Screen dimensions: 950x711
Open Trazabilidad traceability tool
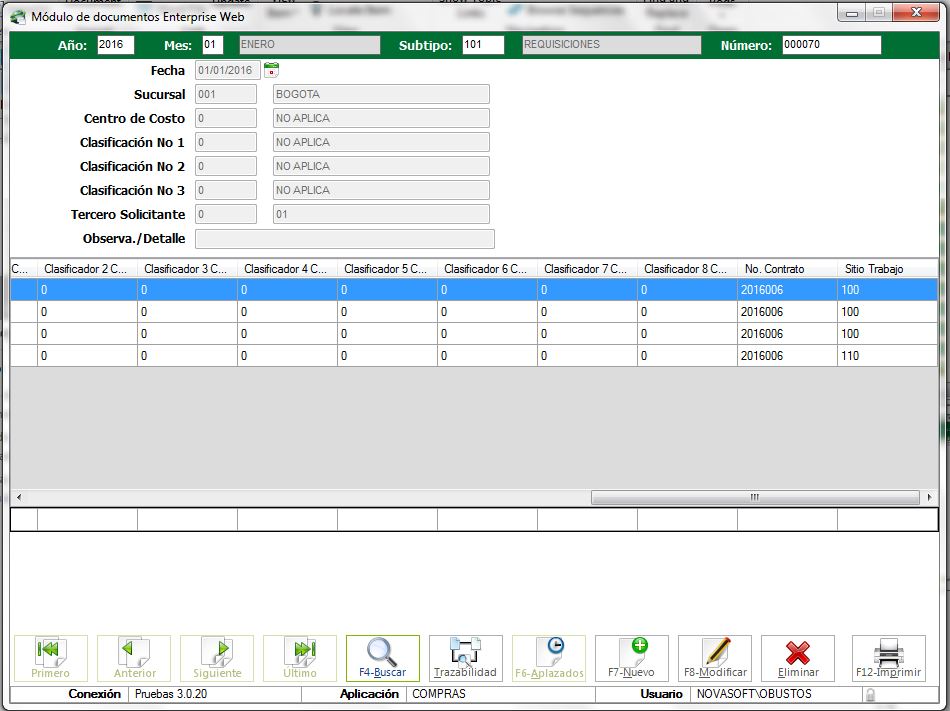coord(465,658)
